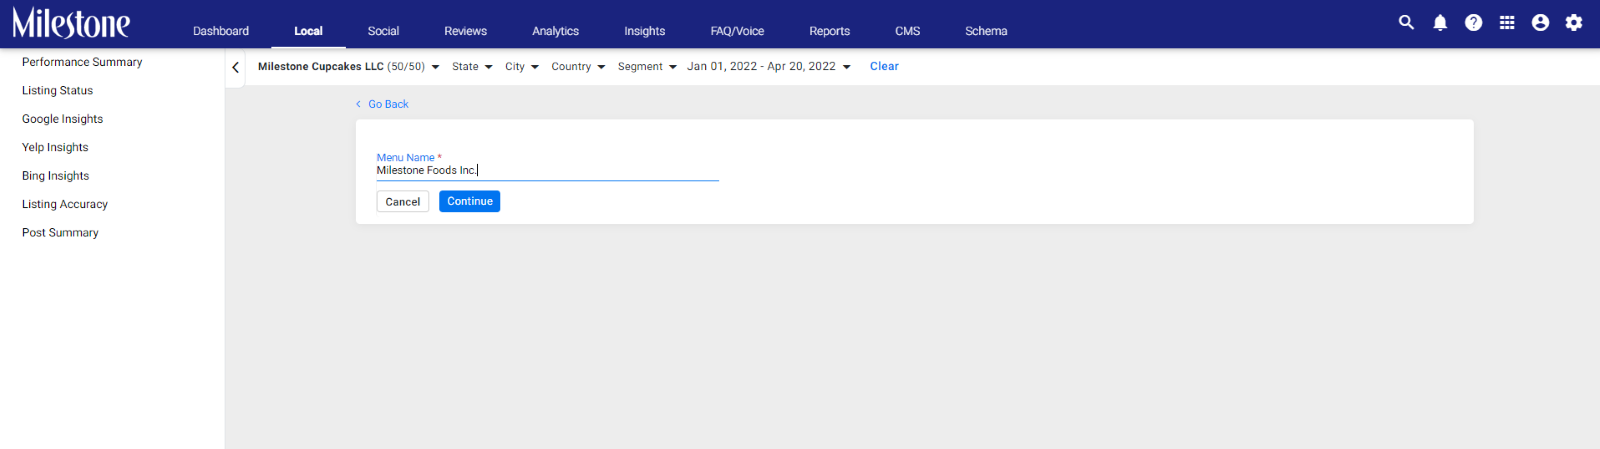Open the State filter dropdown
This screenshot has height=449, width=1600.
[x=472, y=67]
